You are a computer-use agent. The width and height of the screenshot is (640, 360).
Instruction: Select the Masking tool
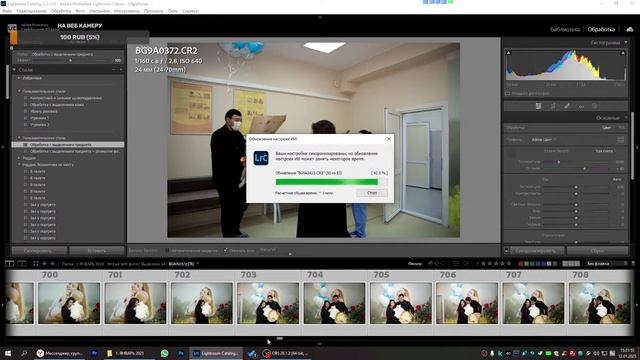[x=595, y=106]
